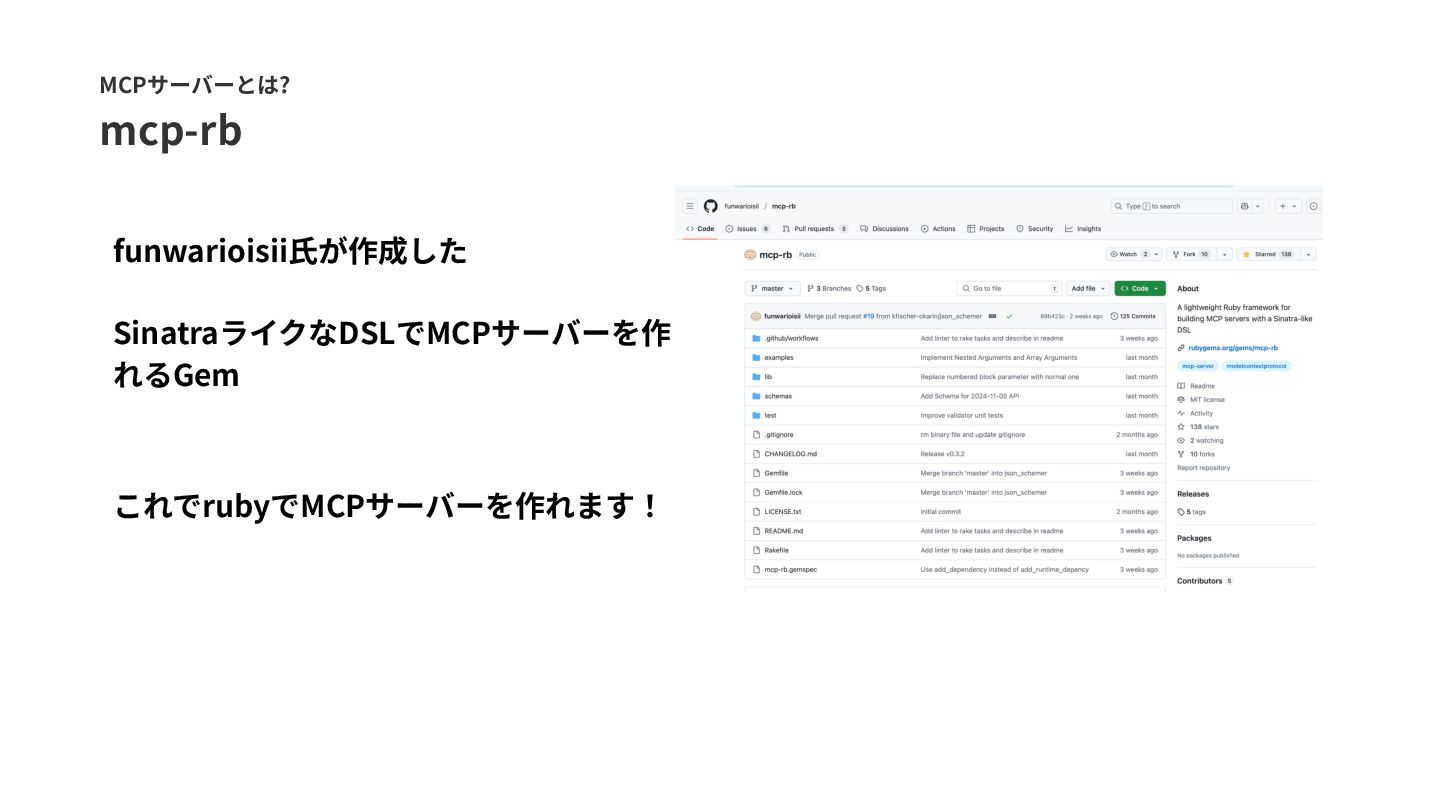Click the mcp-rb repository avatar
The width and height of the screenshot is (1440, 810).
coord(750,255)
